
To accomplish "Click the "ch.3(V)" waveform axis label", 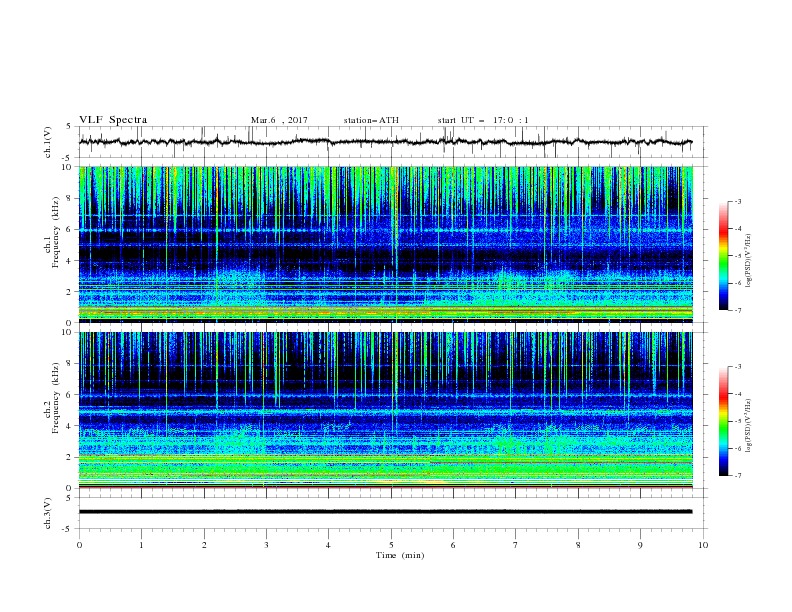I will [x=48, y=513].
